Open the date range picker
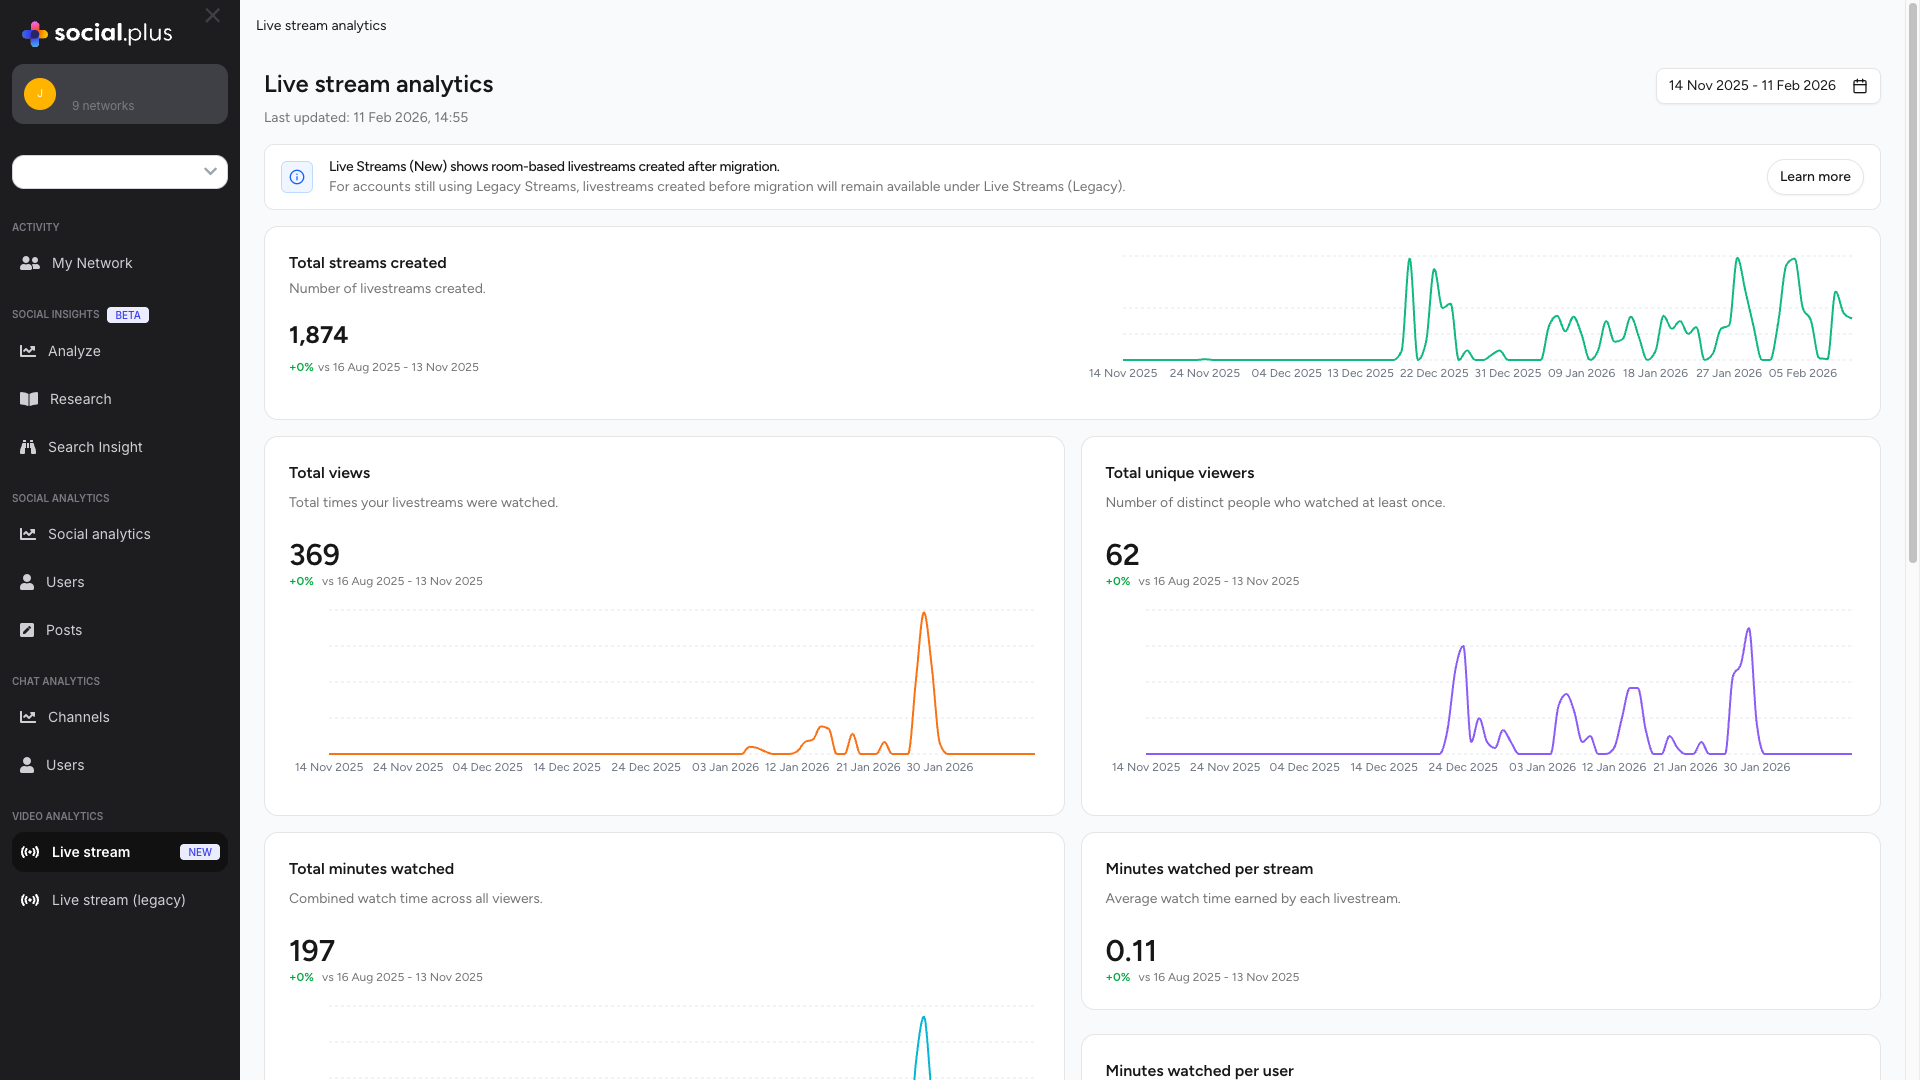The width and height of the screenshot is (1920, 1080). (1751, 86)
